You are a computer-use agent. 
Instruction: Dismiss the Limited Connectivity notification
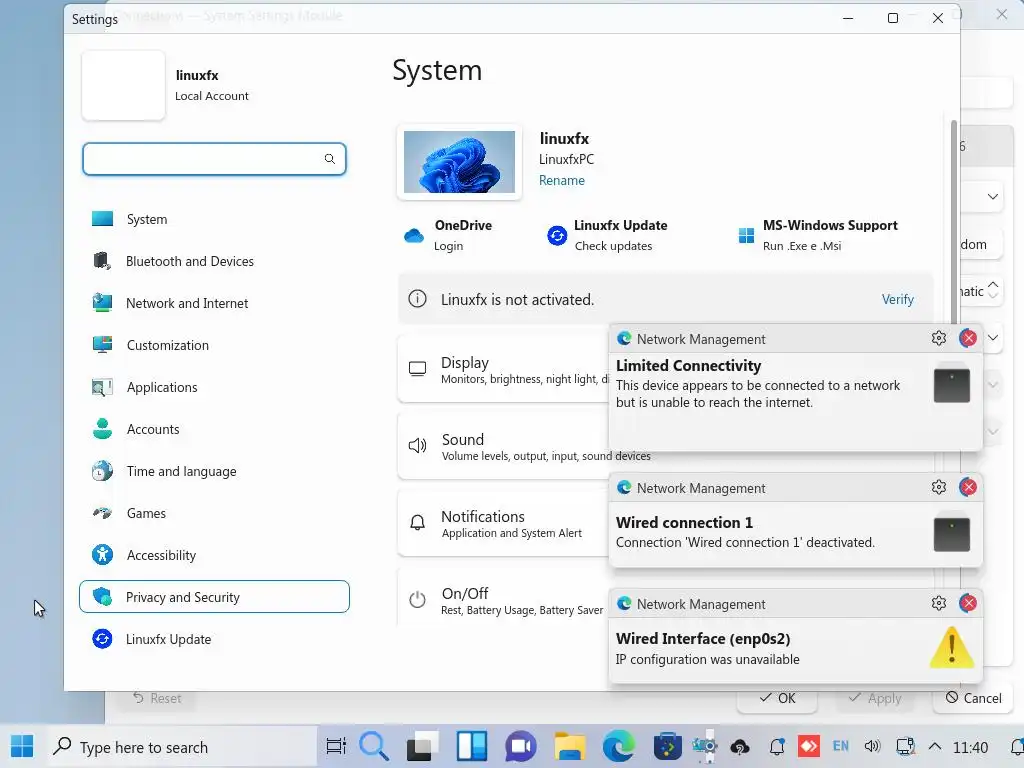[968, 338]
